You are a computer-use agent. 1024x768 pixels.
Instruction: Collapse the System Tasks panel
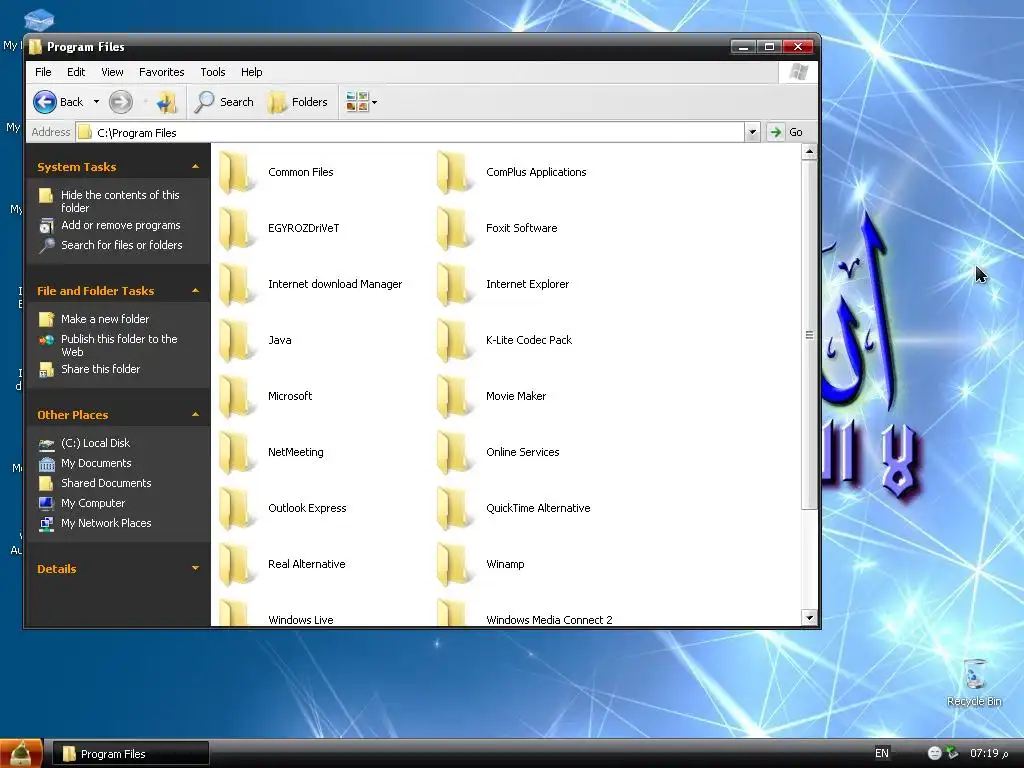click(x=195, y=167)
